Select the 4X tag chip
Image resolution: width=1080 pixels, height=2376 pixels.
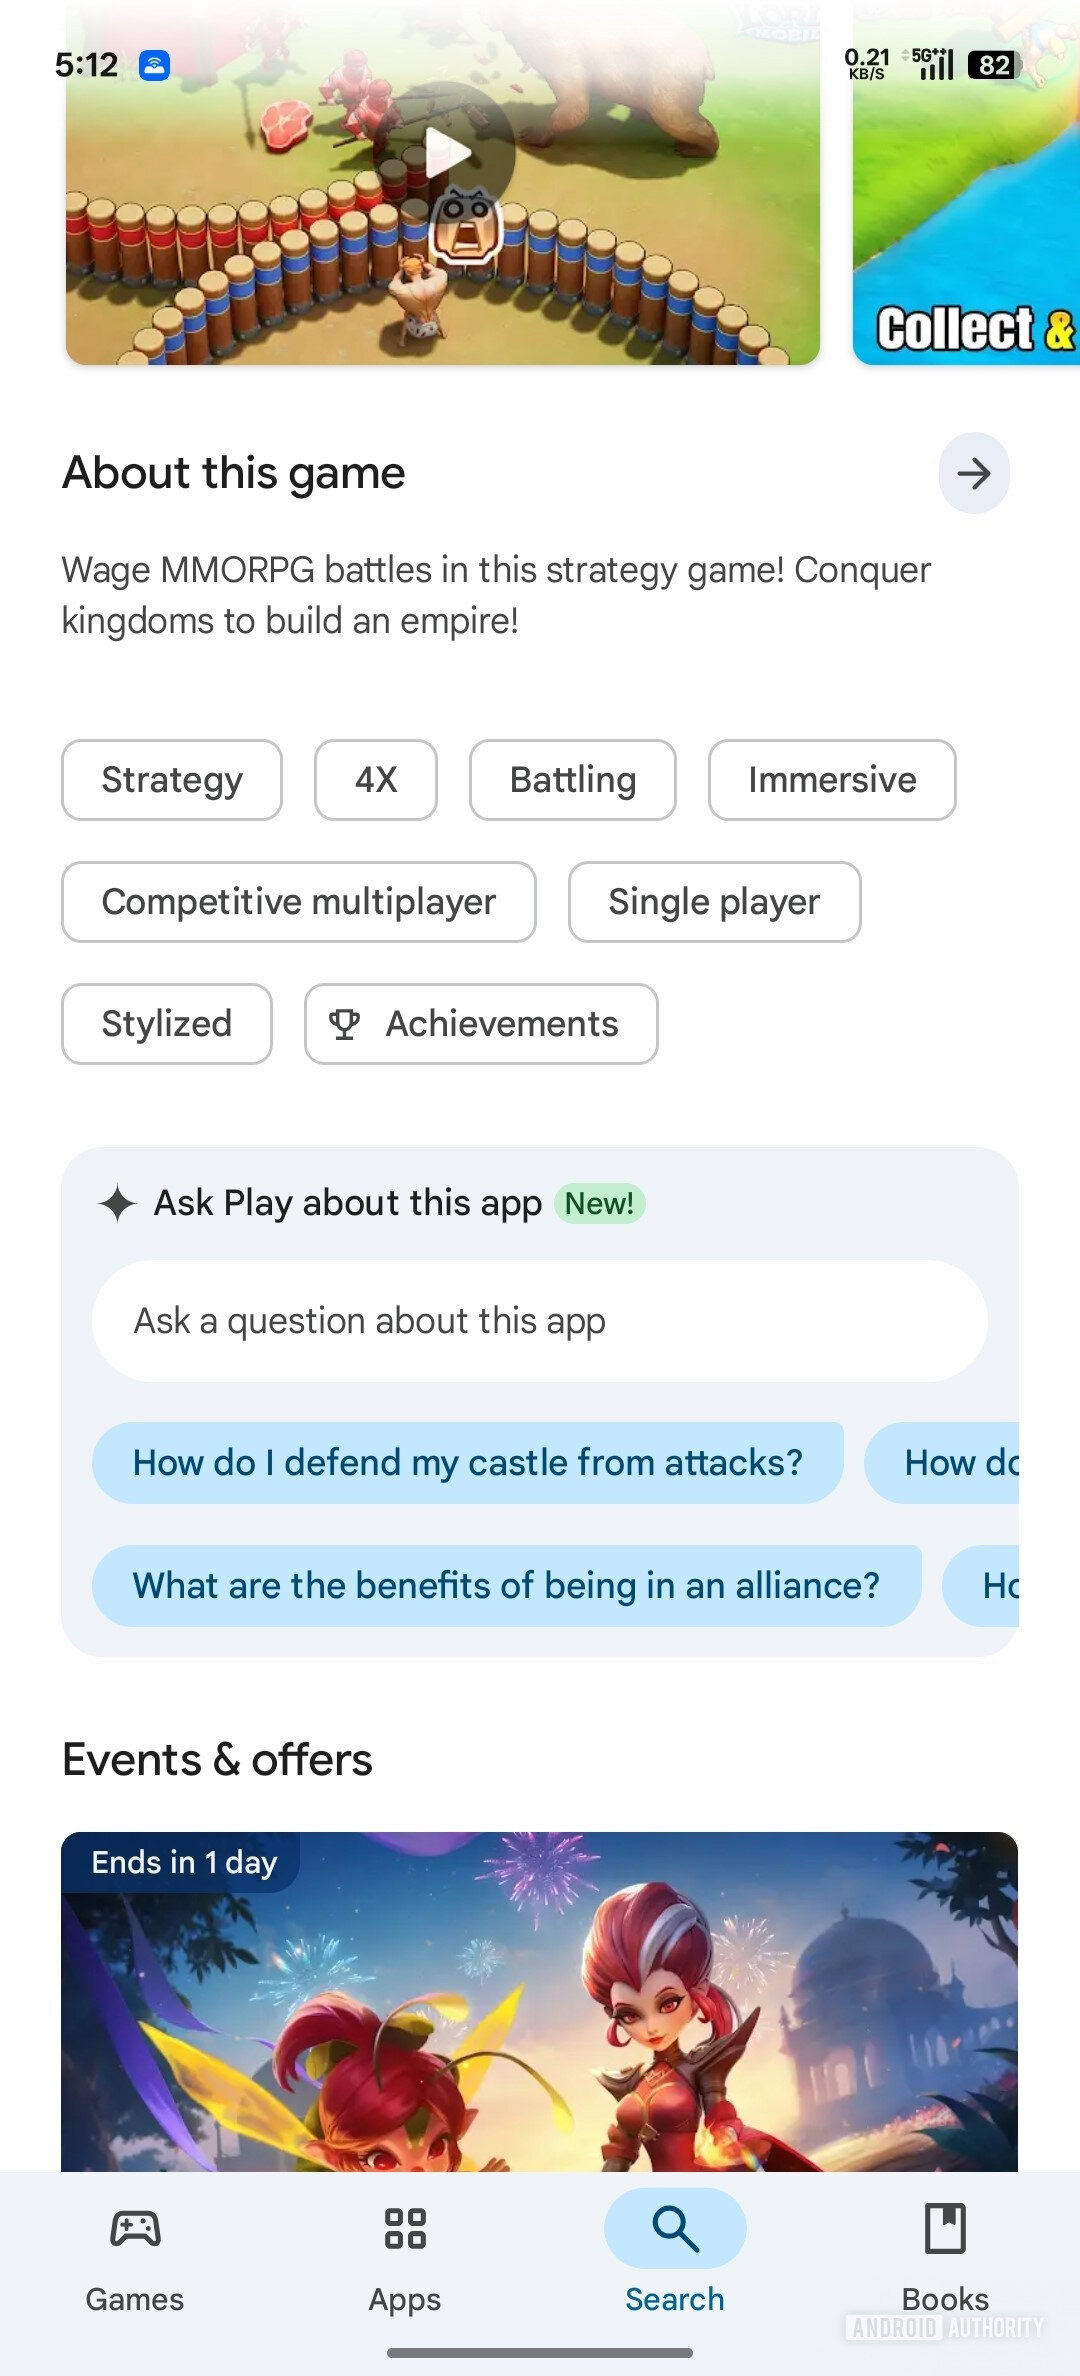(x=376, y=780)
